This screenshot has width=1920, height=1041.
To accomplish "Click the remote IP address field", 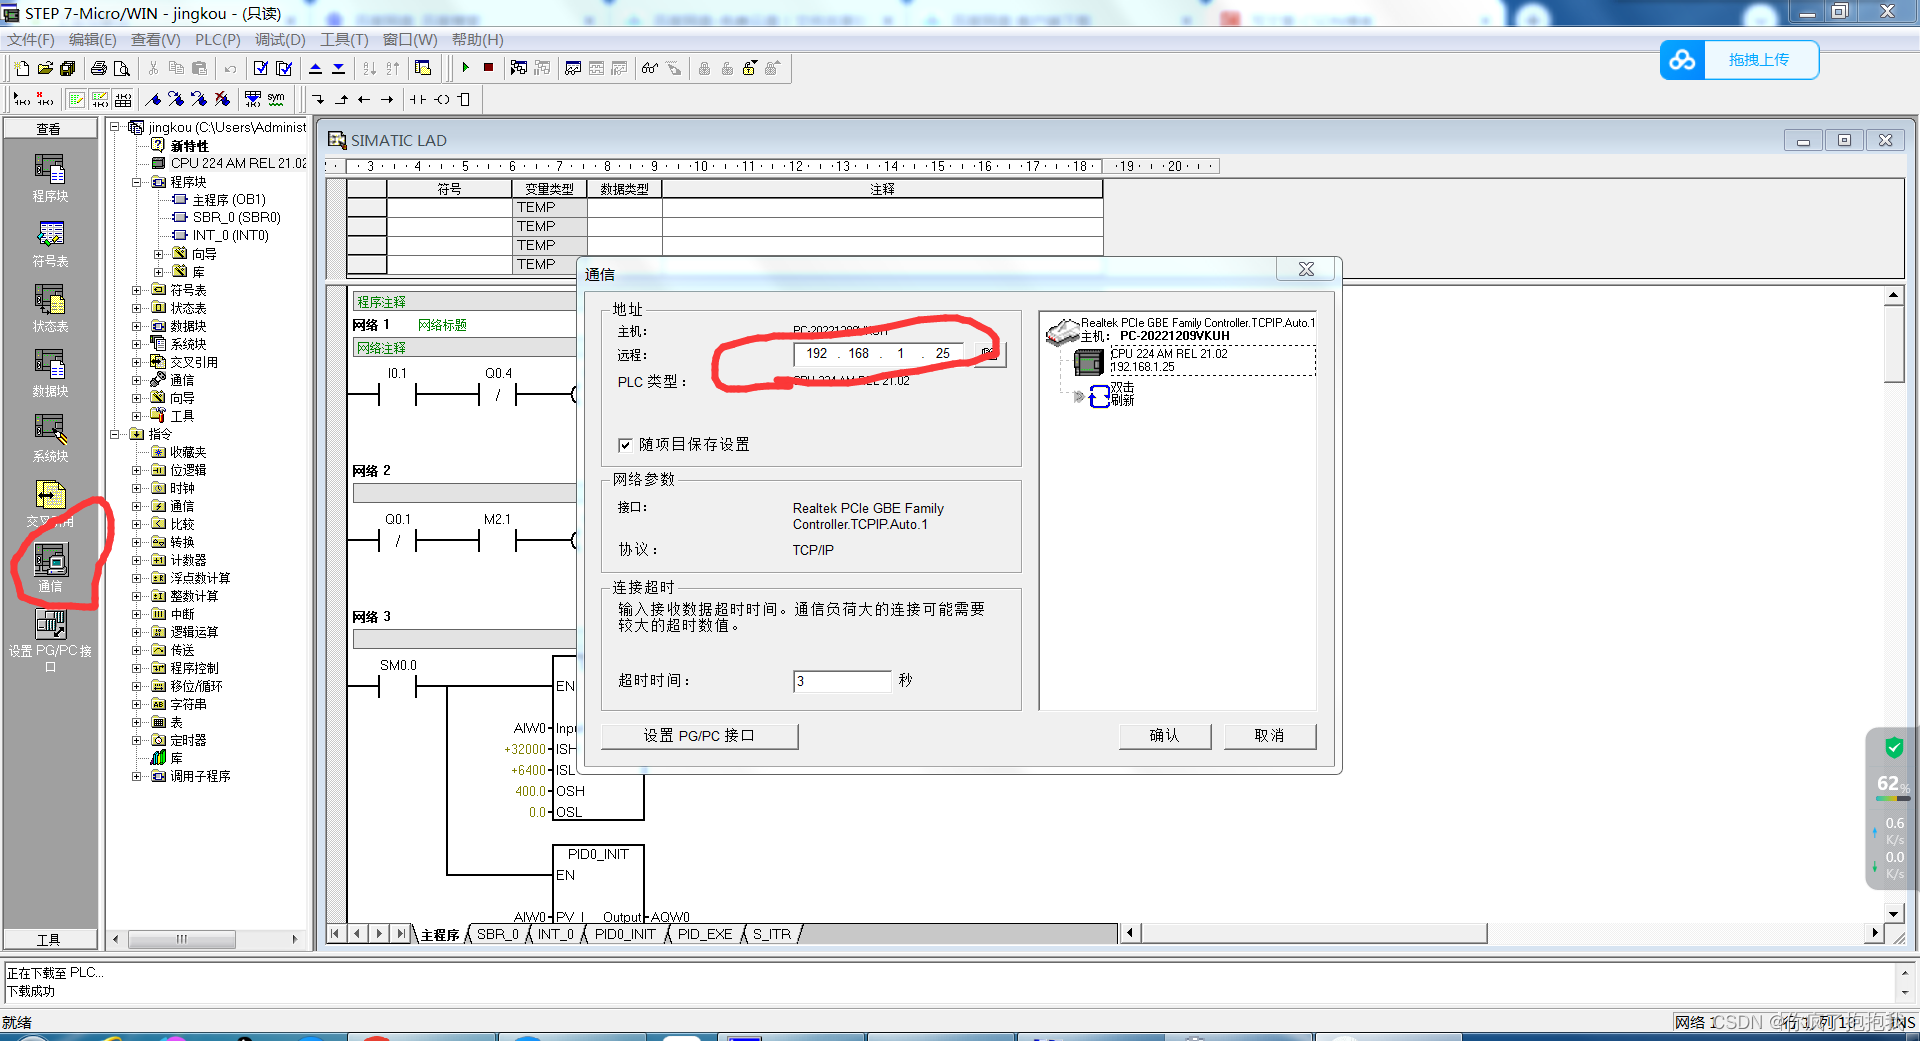I will [880, 353].
